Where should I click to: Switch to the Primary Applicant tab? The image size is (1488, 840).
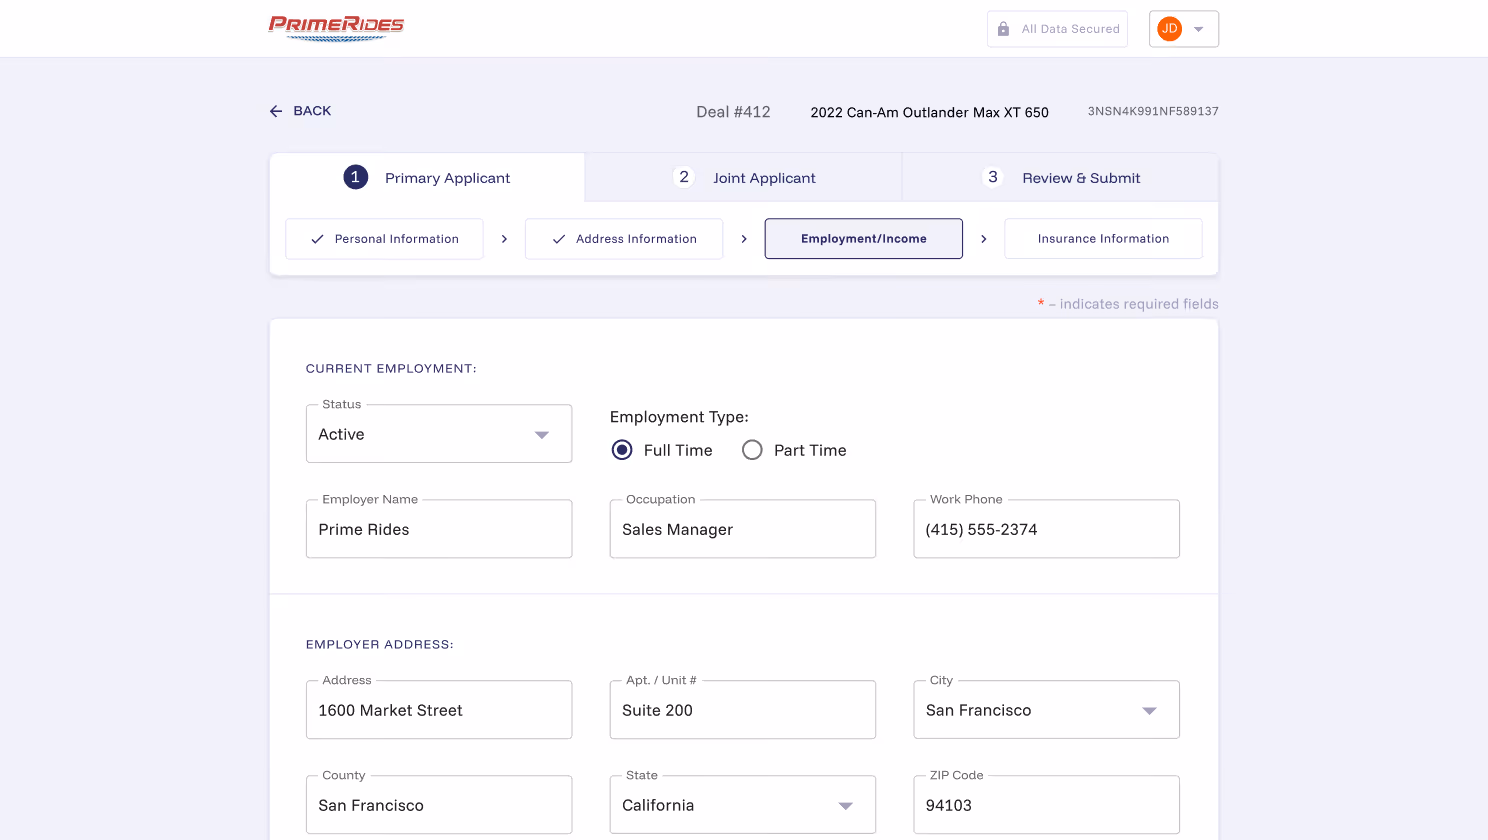[x=427, y=178]
